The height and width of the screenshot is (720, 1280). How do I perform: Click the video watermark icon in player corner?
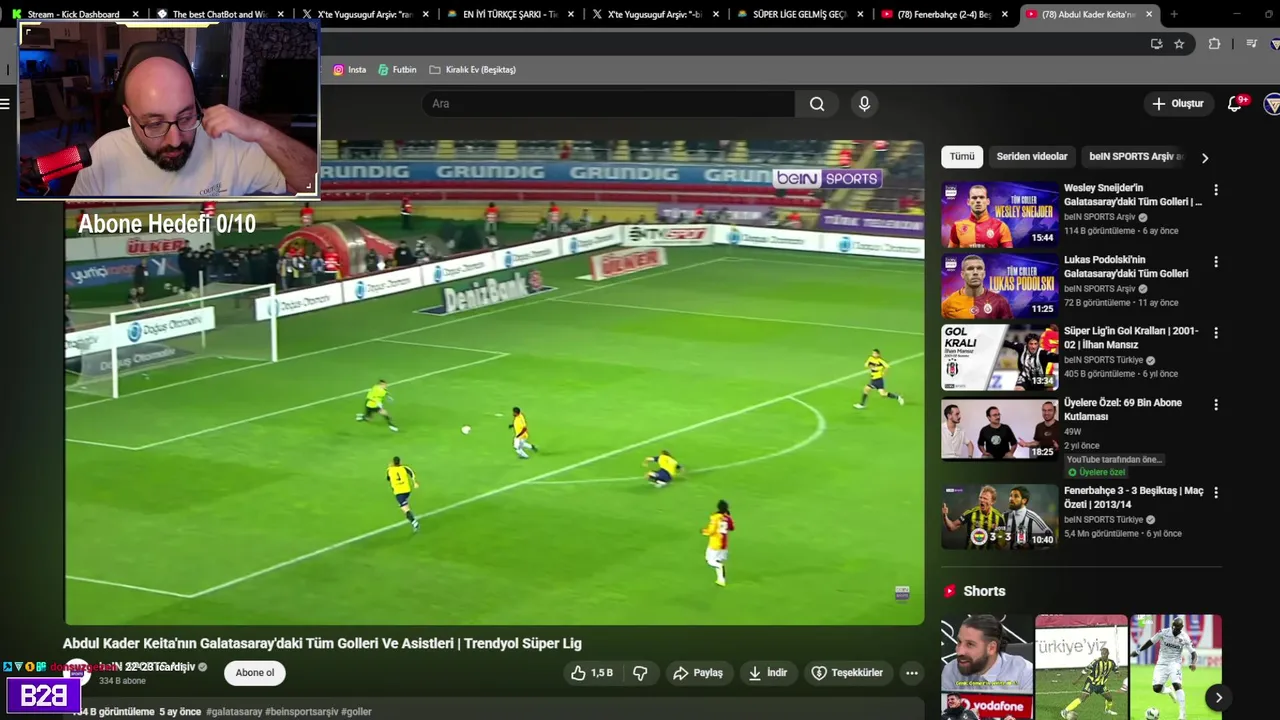point(902,593)
